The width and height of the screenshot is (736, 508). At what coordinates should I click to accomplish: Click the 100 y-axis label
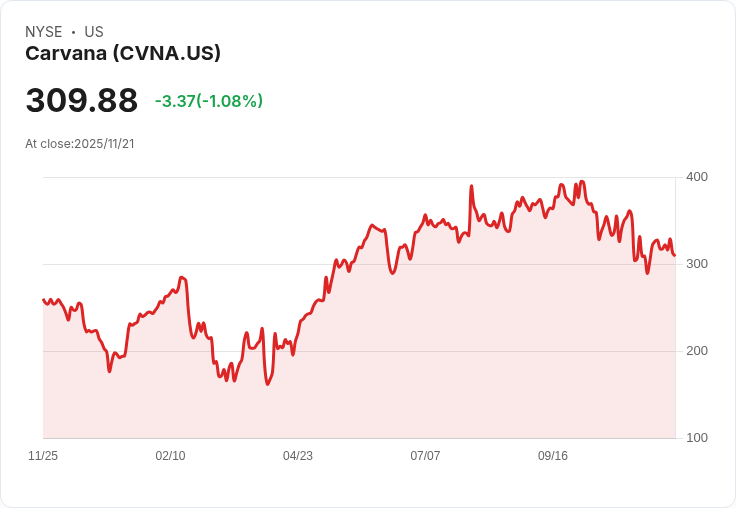(x=697, y=438)
